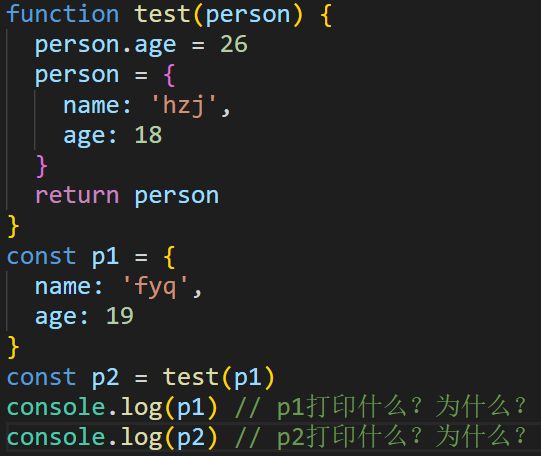The width and height of the screenshot is (541, 456).
Task: Select the number 26 in age assignment
Action: tap(234, 44)
